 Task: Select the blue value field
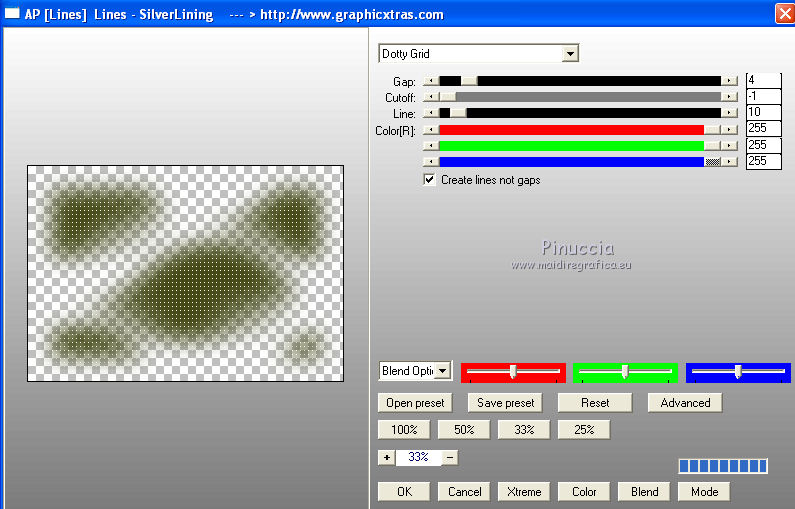point(764,161)
